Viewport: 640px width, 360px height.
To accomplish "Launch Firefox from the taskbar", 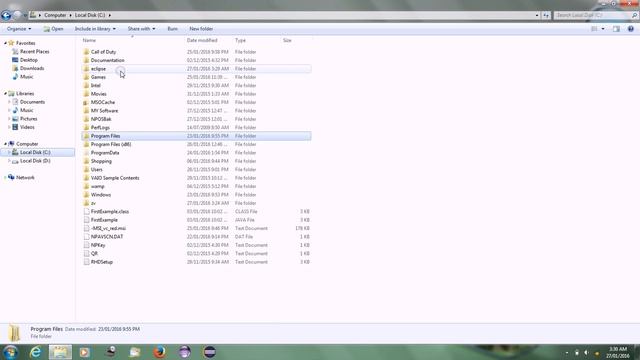I will (x=160, y=352).
